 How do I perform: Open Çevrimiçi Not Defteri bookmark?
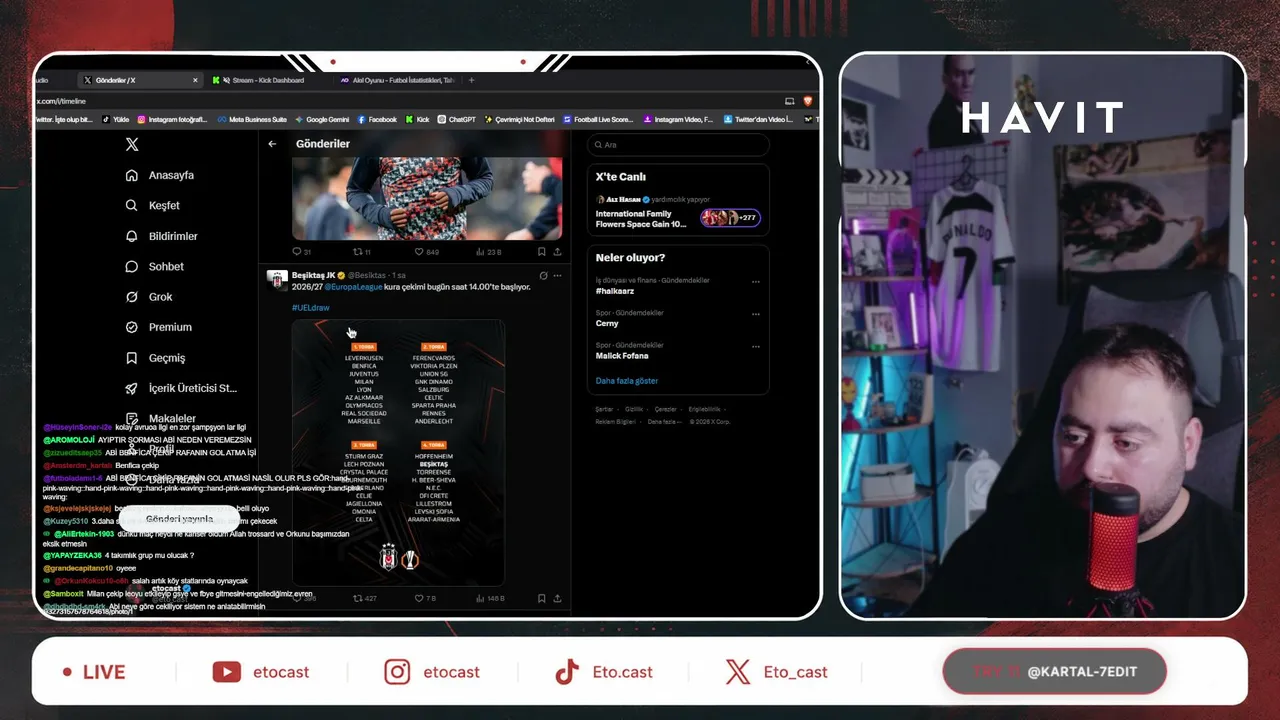[519, 120]
